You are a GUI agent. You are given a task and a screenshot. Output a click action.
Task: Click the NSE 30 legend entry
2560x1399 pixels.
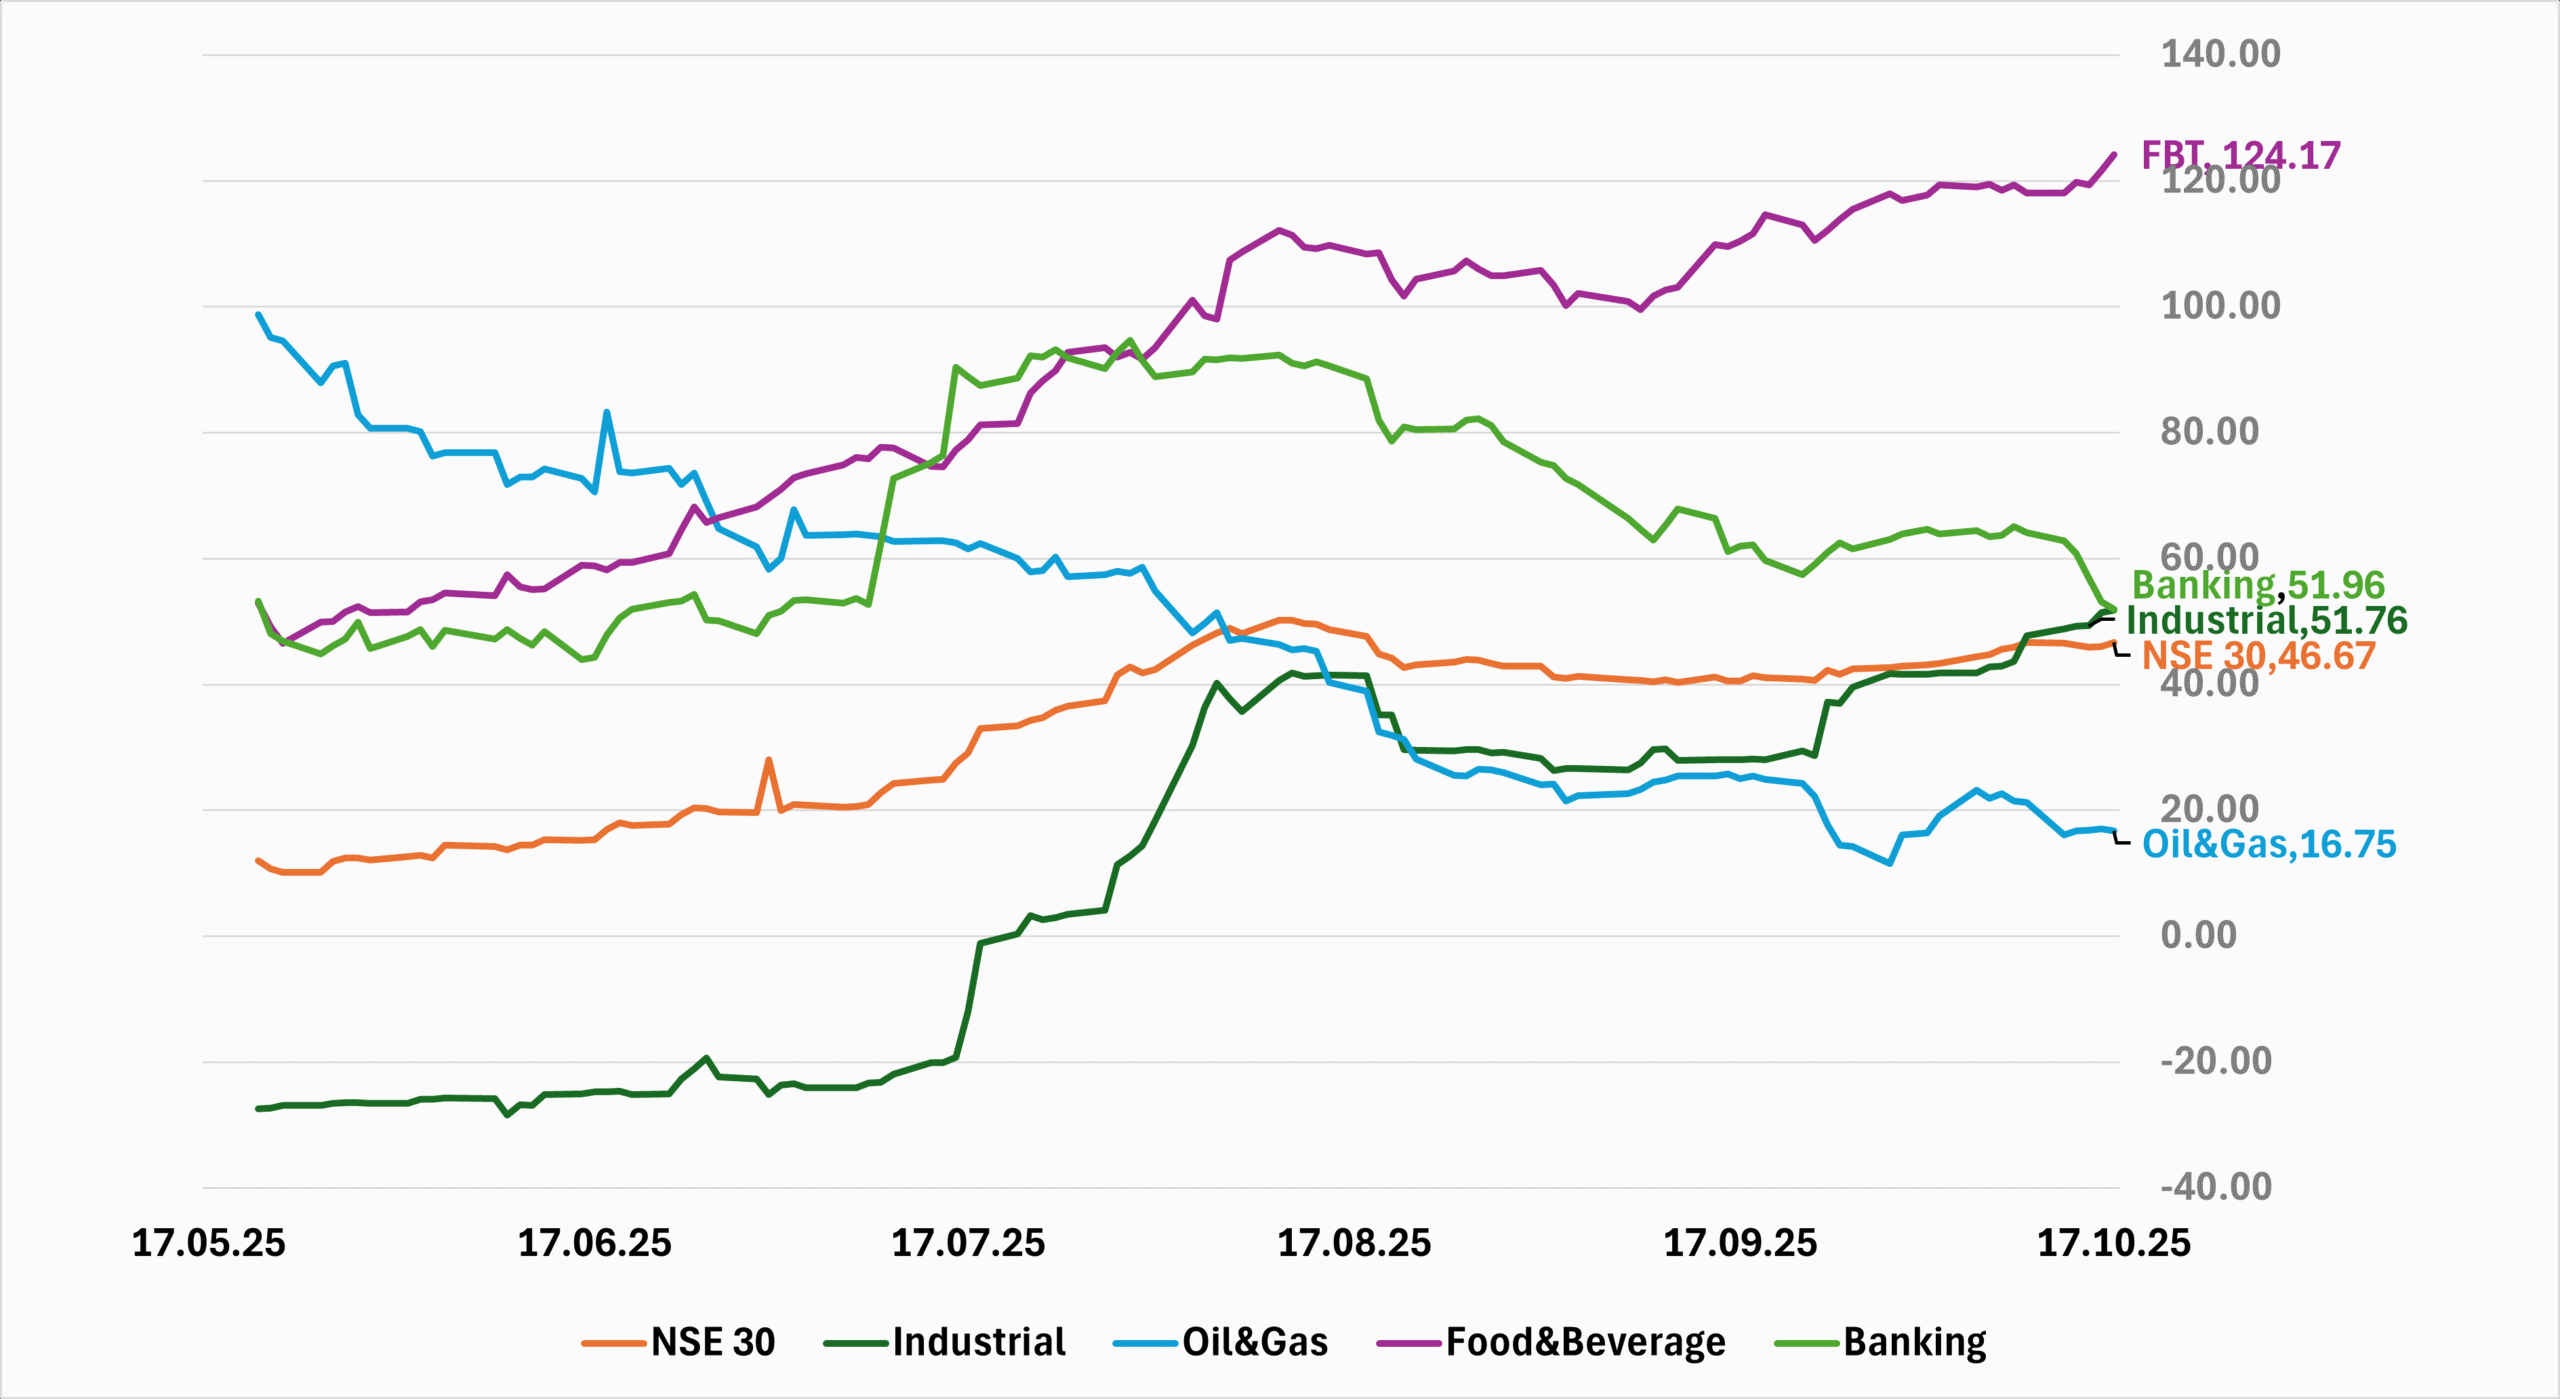pos(713,1342)
